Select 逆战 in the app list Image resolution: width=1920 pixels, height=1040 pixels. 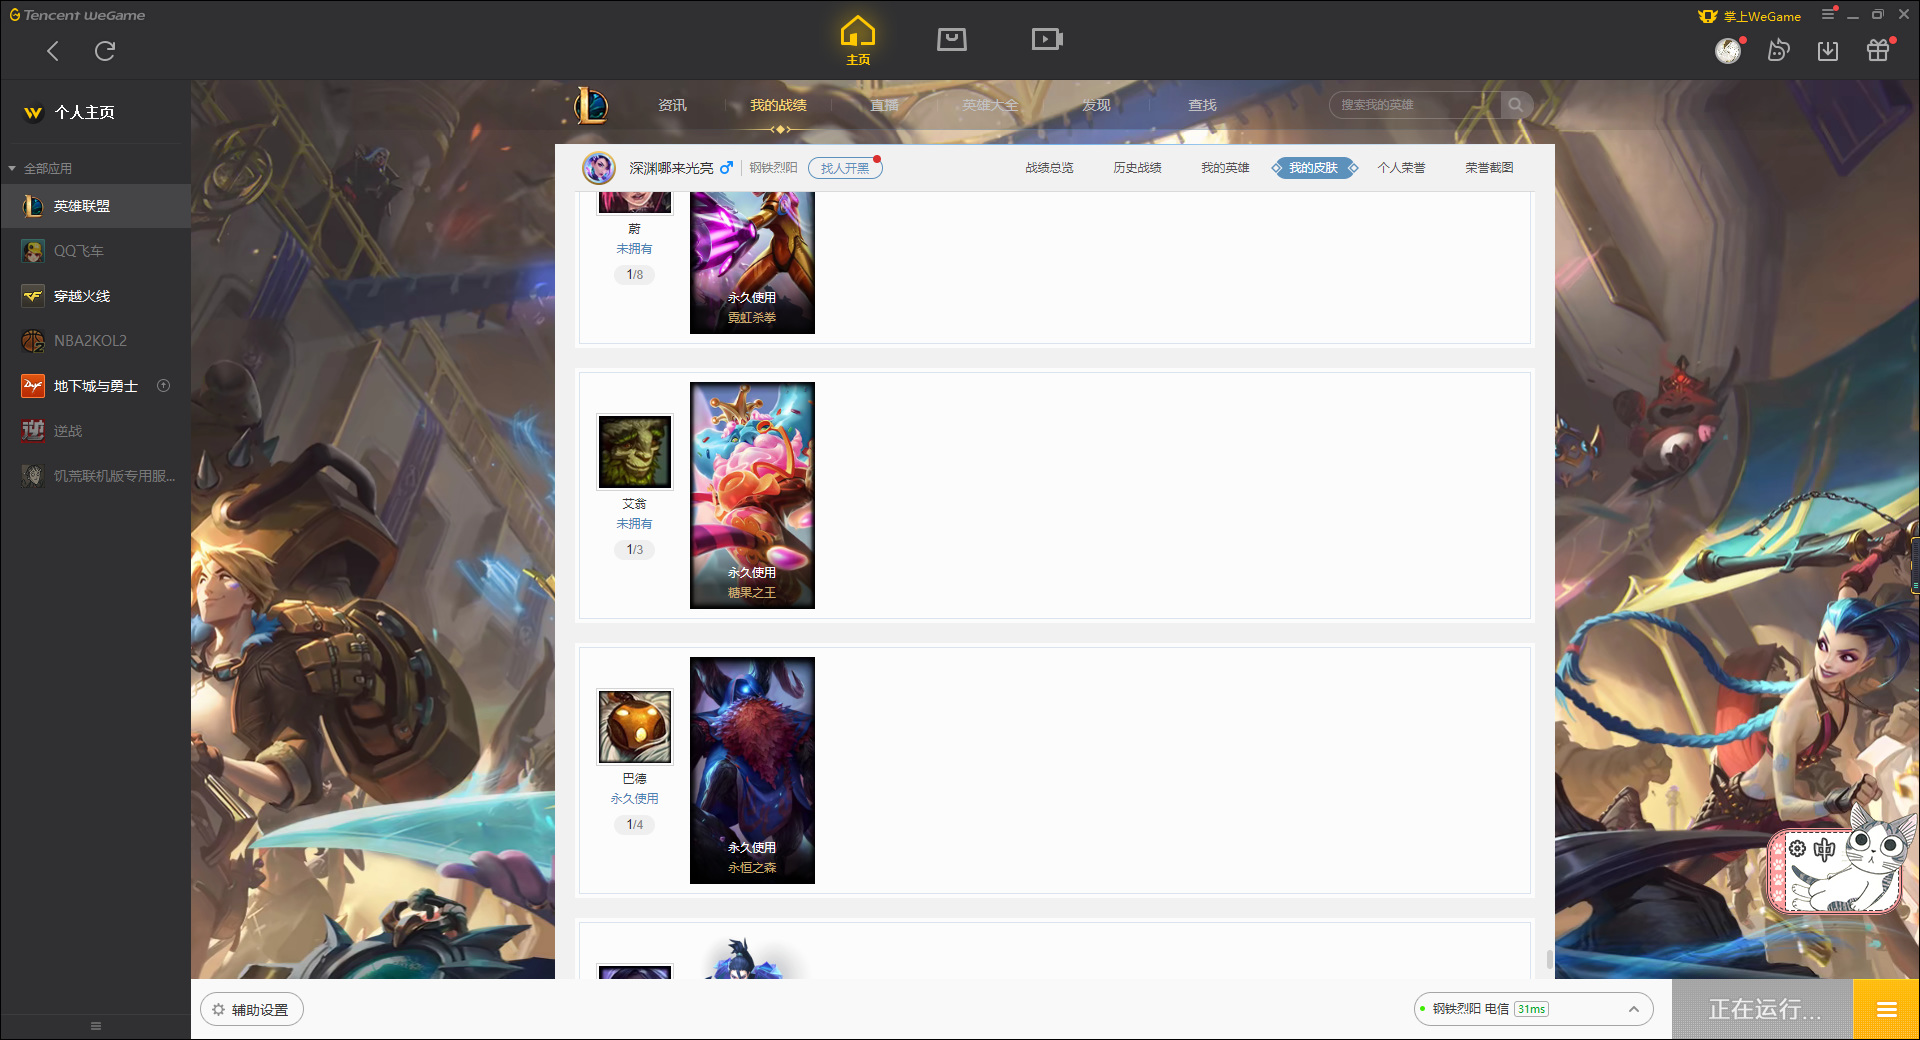pos(95,431)
